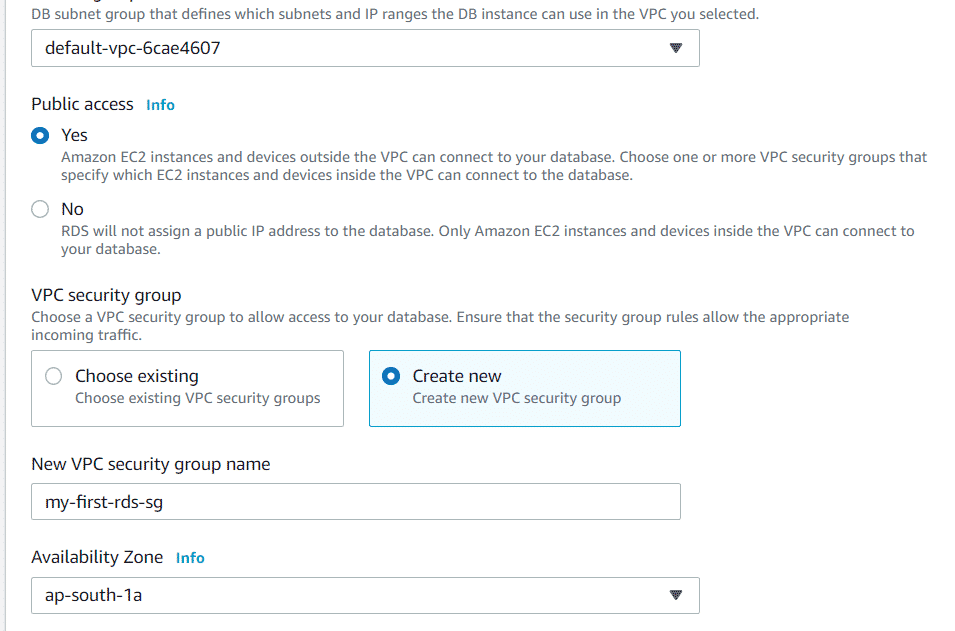Open the DB subnet group dropdown arrow

point(675,48)
